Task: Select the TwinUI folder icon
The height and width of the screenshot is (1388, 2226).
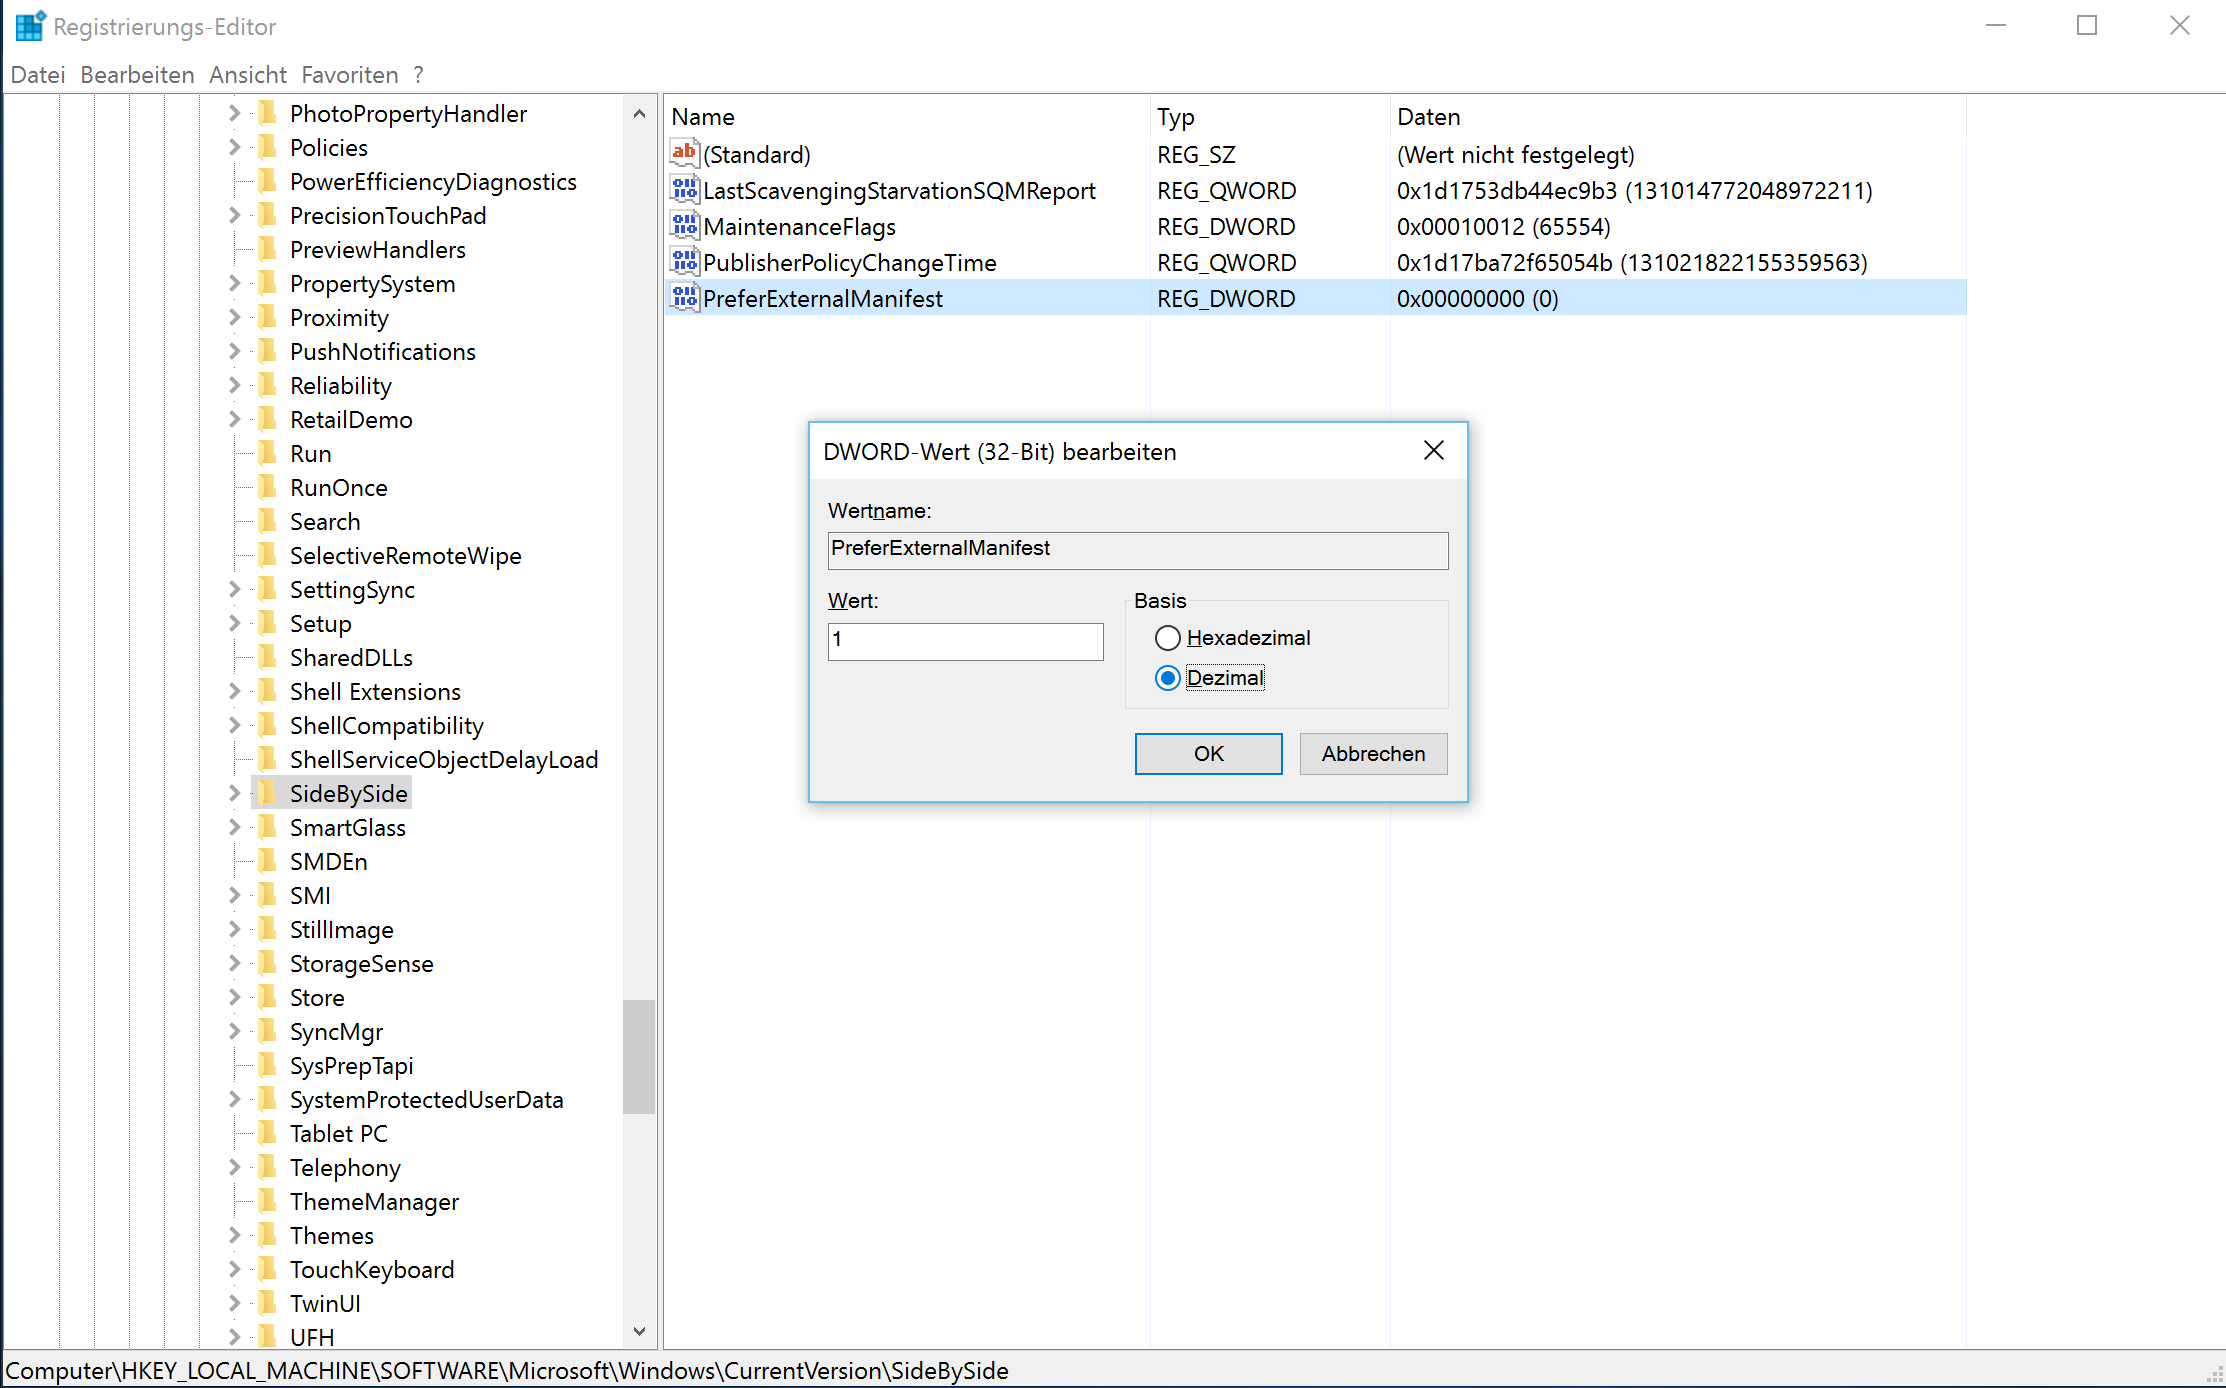Action: pos(267,1303)
